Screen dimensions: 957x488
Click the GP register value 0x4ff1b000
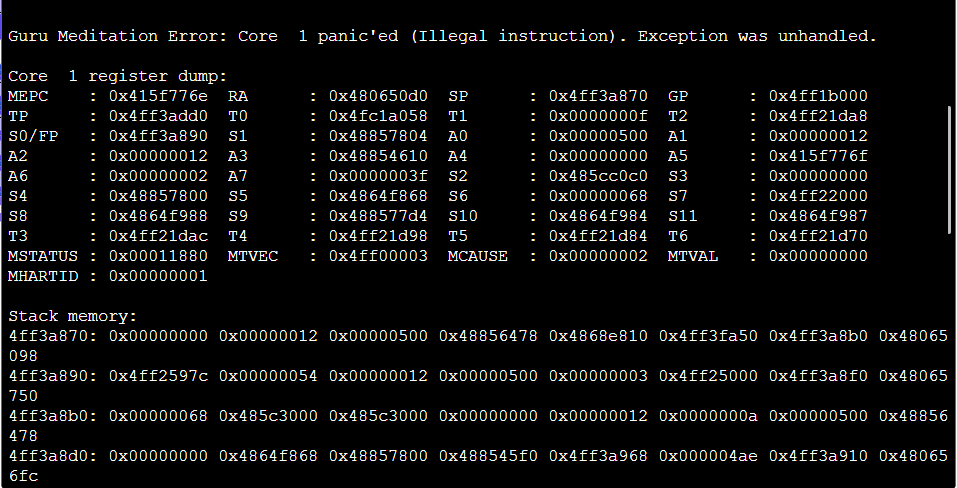[x=818, y=96]
